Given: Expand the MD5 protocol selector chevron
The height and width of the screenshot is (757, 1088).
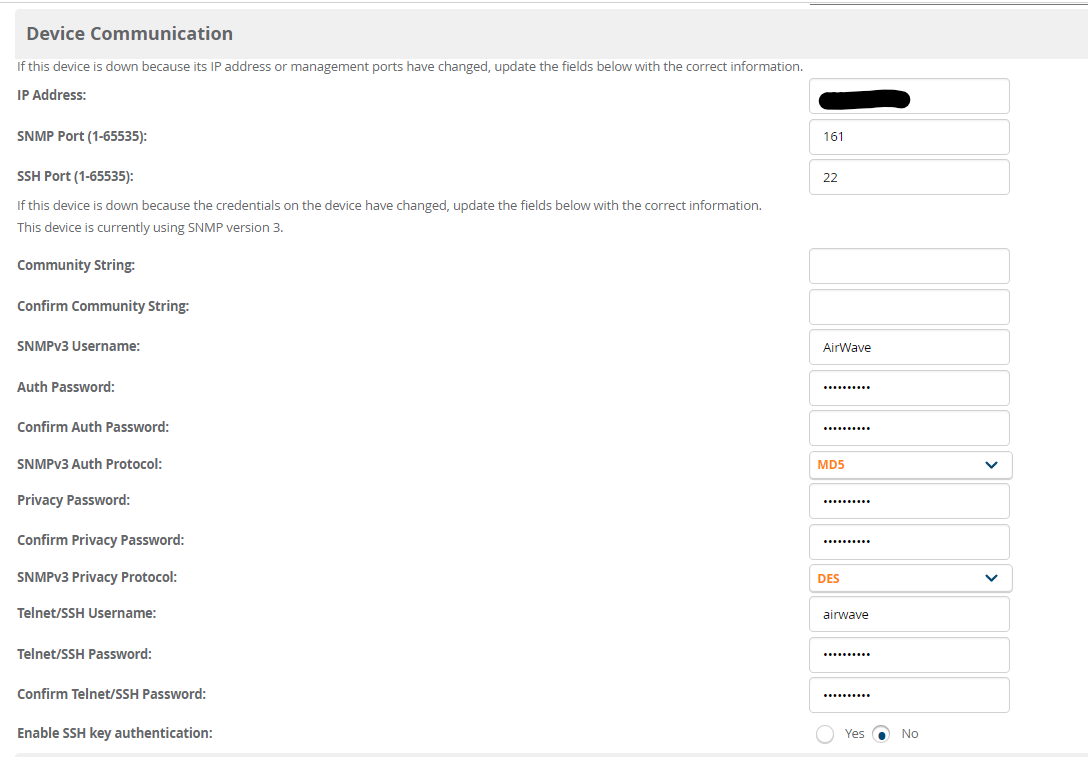Looking at the screenshot, I should 991,464.
